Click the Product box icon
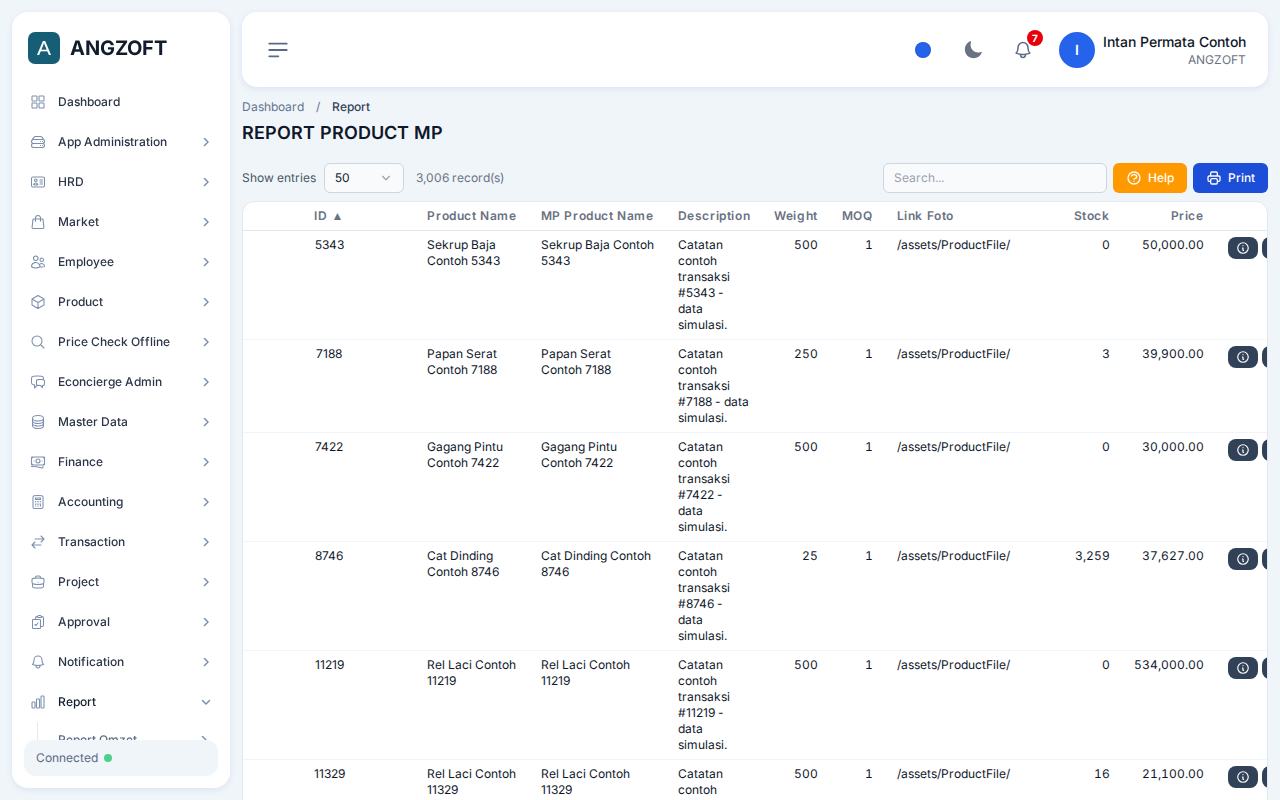Screen dimensions: 1280x800 38,302
